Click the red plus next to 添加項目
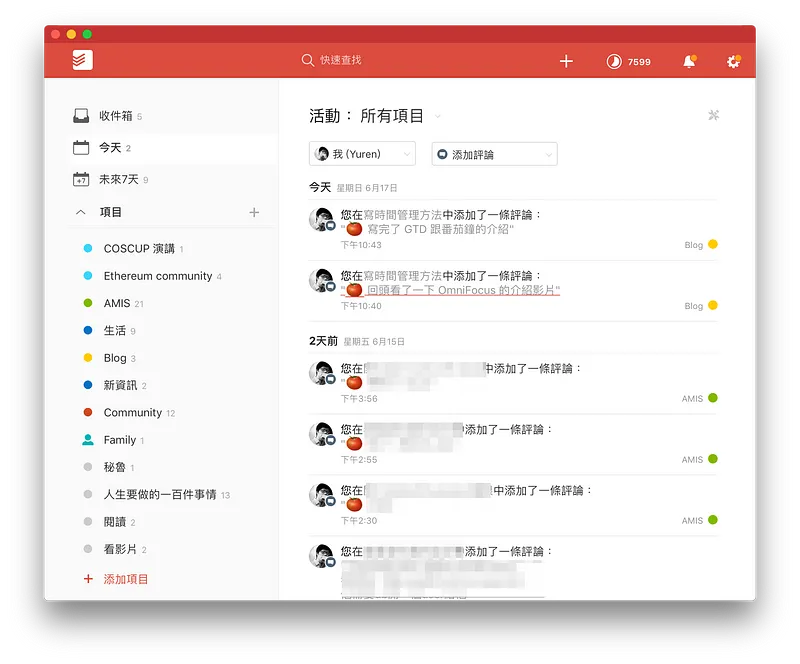 coord(88,579)
